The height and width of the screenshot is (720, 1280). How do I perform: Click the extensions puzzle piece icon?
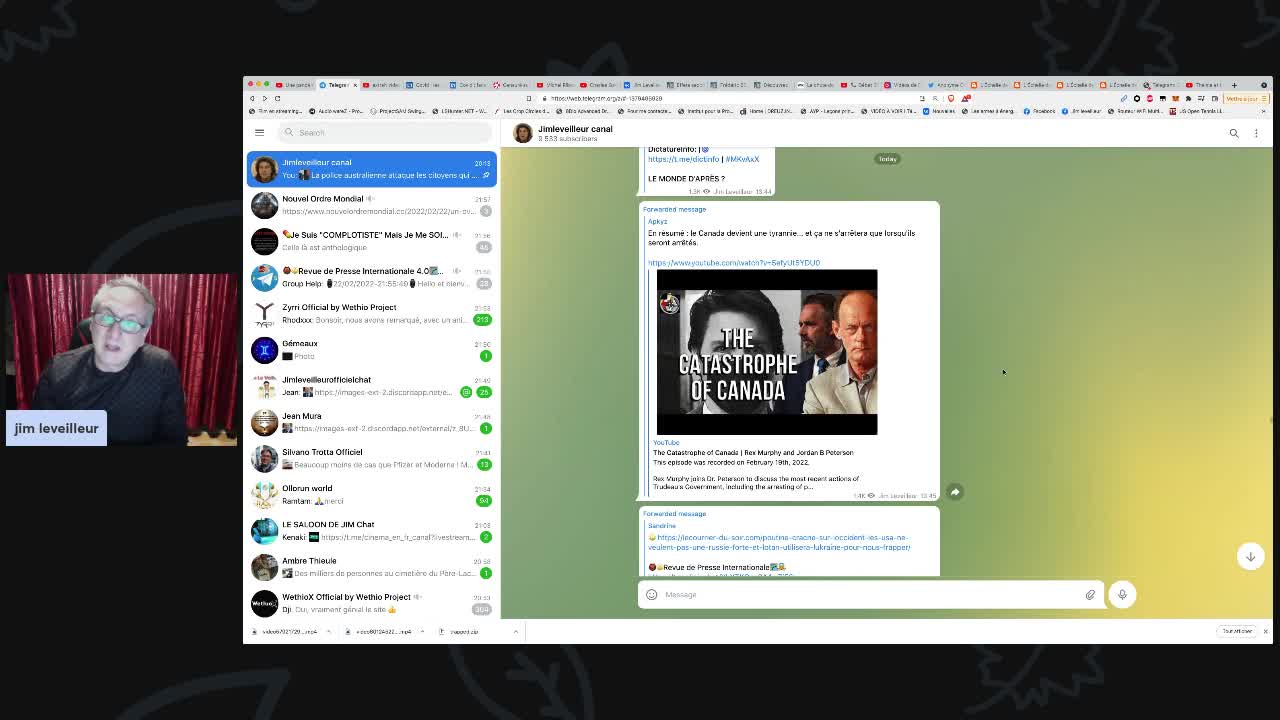tap(1188, 98)
